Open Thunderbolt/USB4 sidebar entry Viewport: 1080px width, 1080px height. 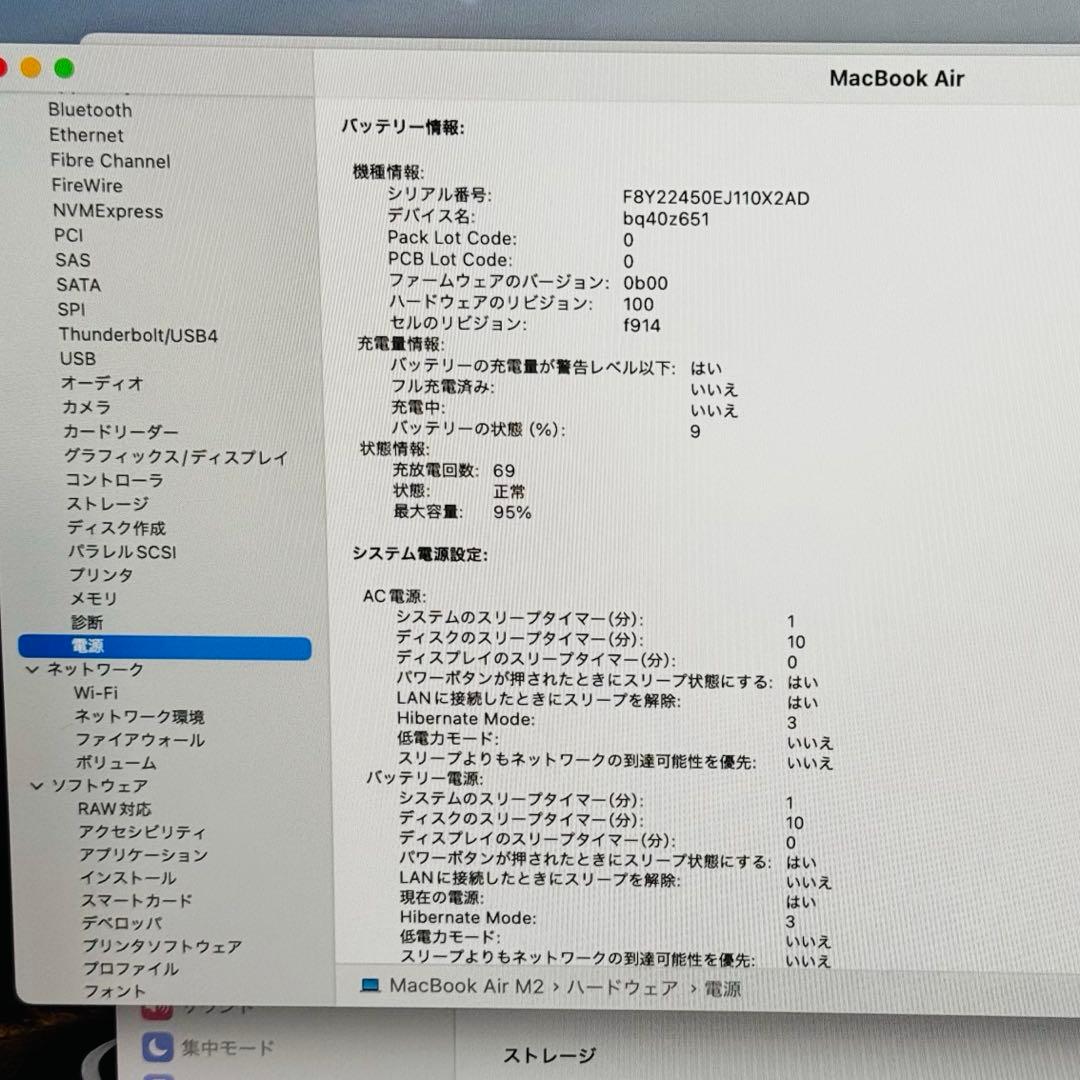pos(138,335)
